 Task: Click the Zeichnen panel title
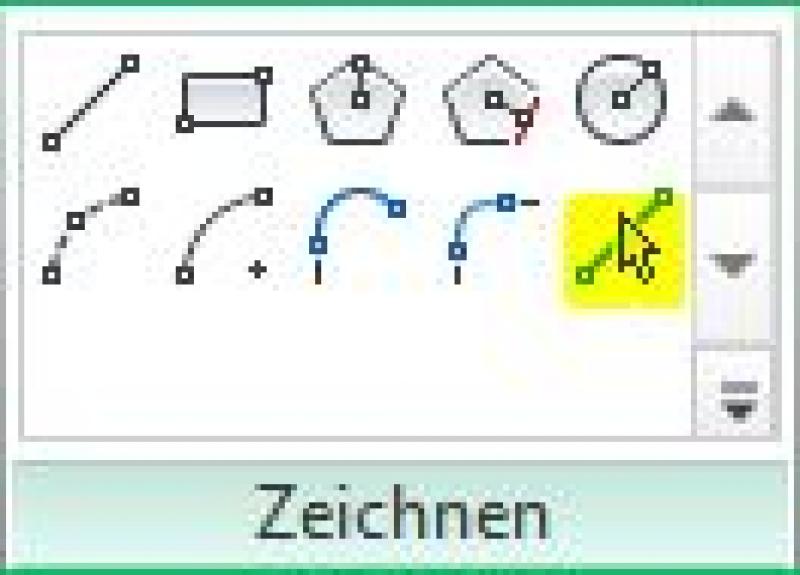click(x=403, y=512)
